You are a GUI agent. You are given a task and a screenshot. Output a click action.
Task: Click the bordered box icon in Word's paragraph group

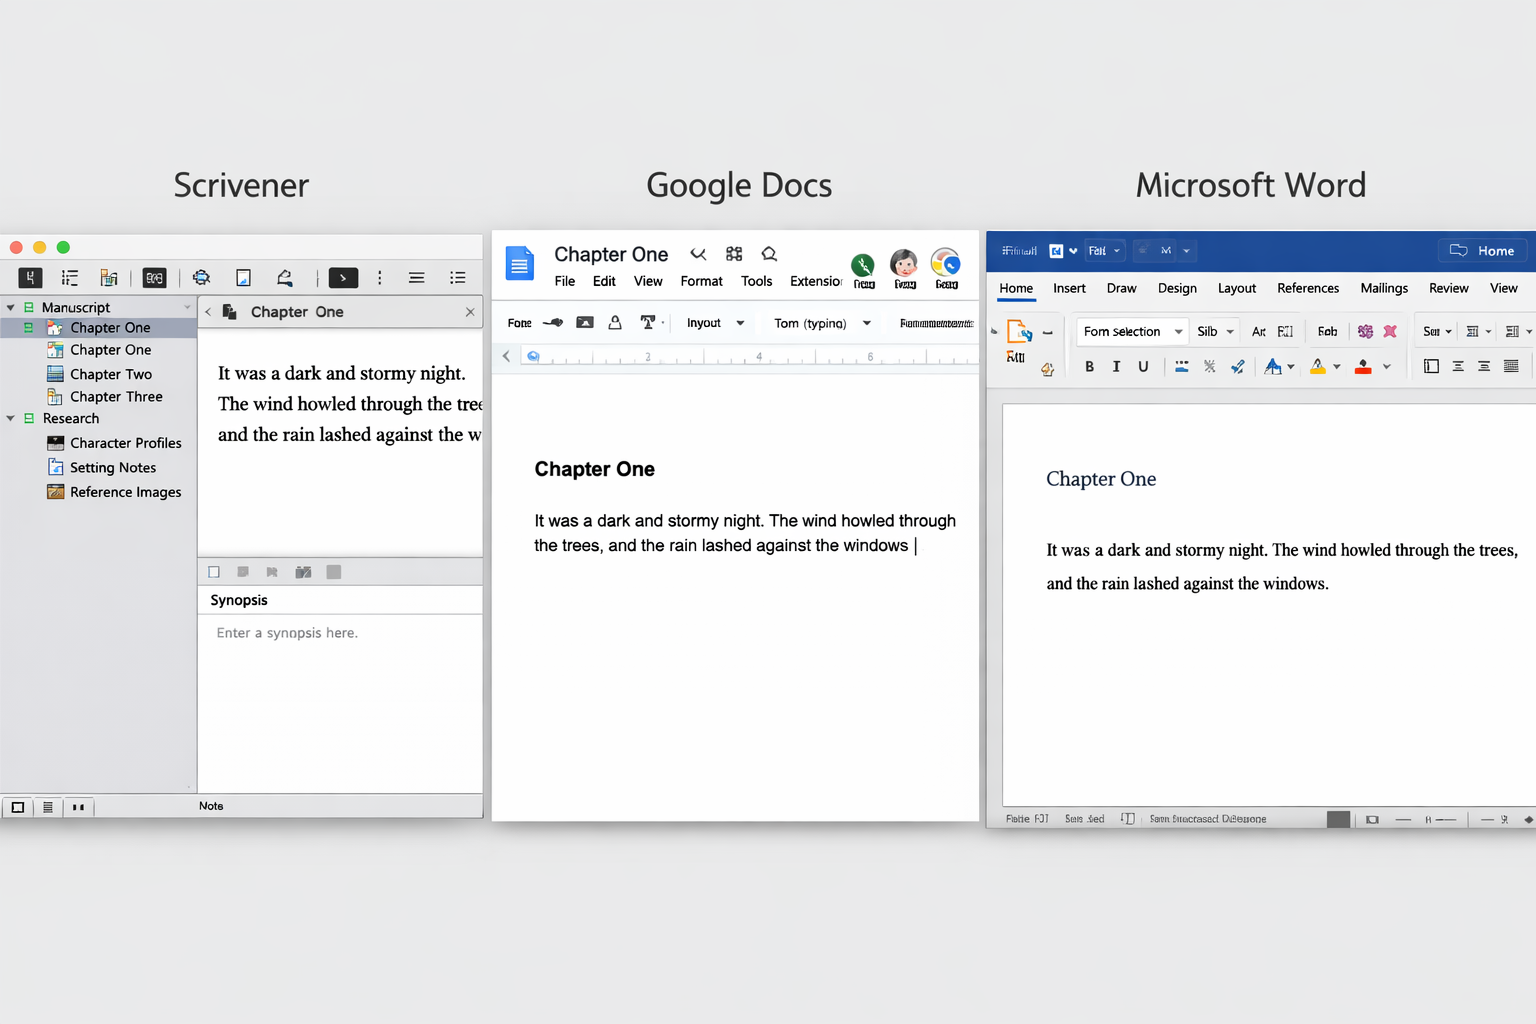(x=1431, y=366)
